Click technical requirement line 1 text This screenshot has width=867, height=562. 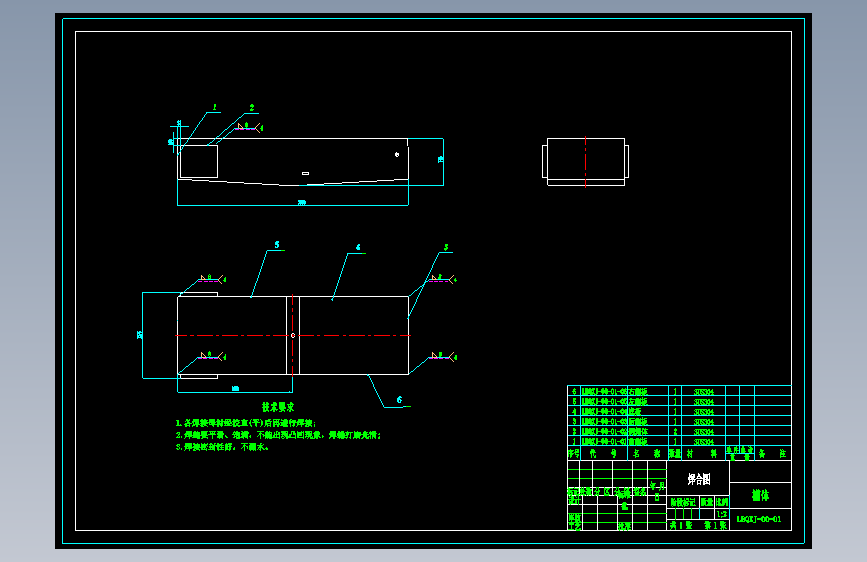tap(246, 423)
